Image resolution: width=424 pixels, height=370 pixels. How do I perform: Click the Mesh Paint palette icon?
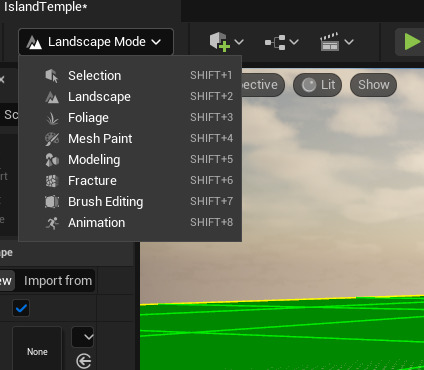pyautogui.click(x=52, y=139)
